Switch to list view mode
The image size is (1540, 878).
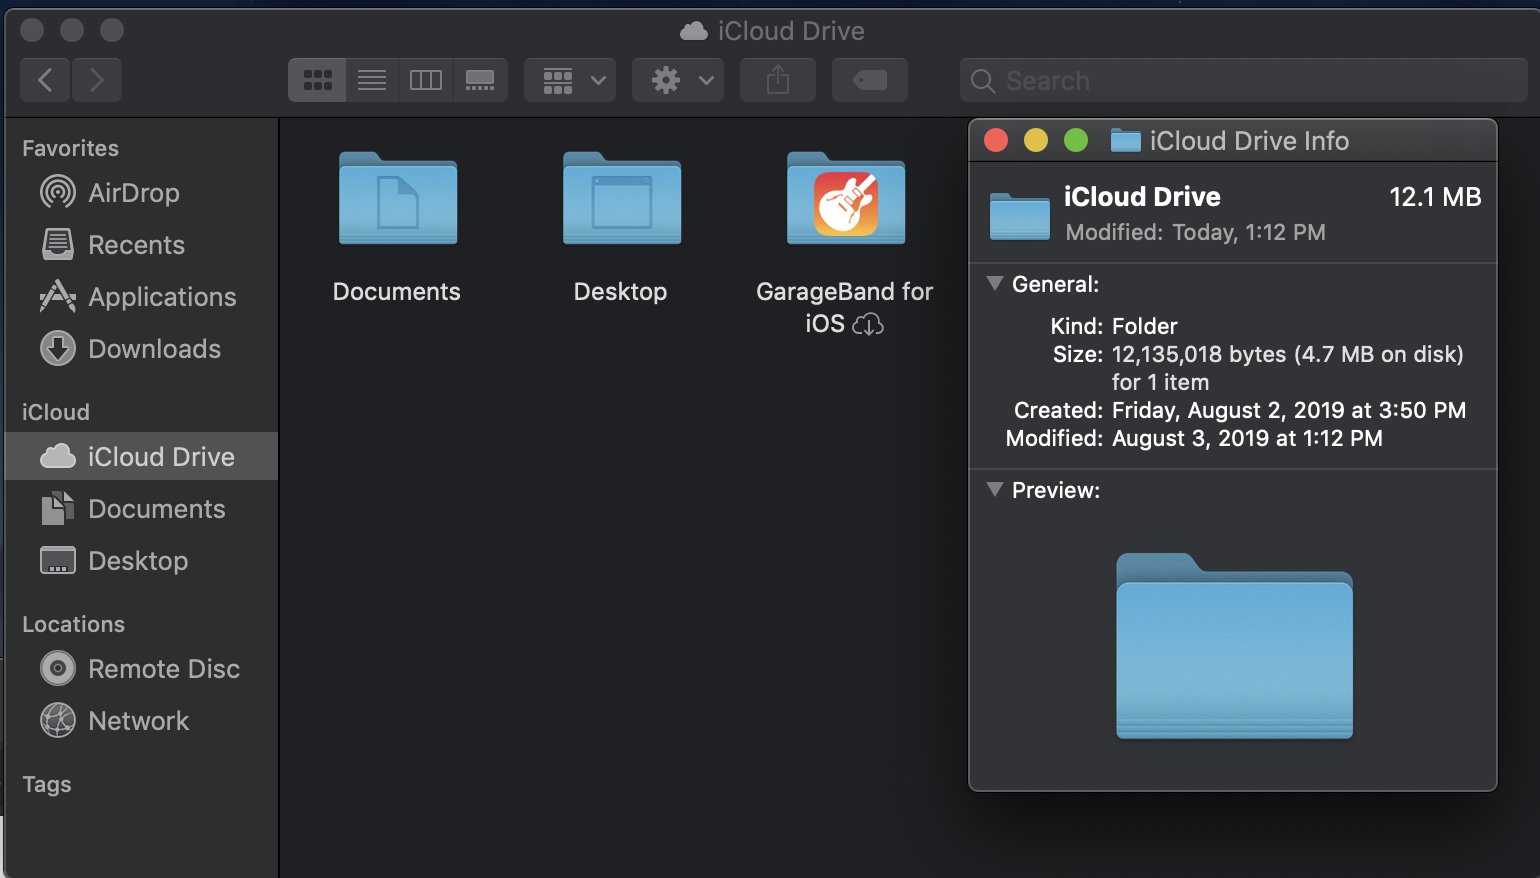pyautogui.click(x=372, y=80)
